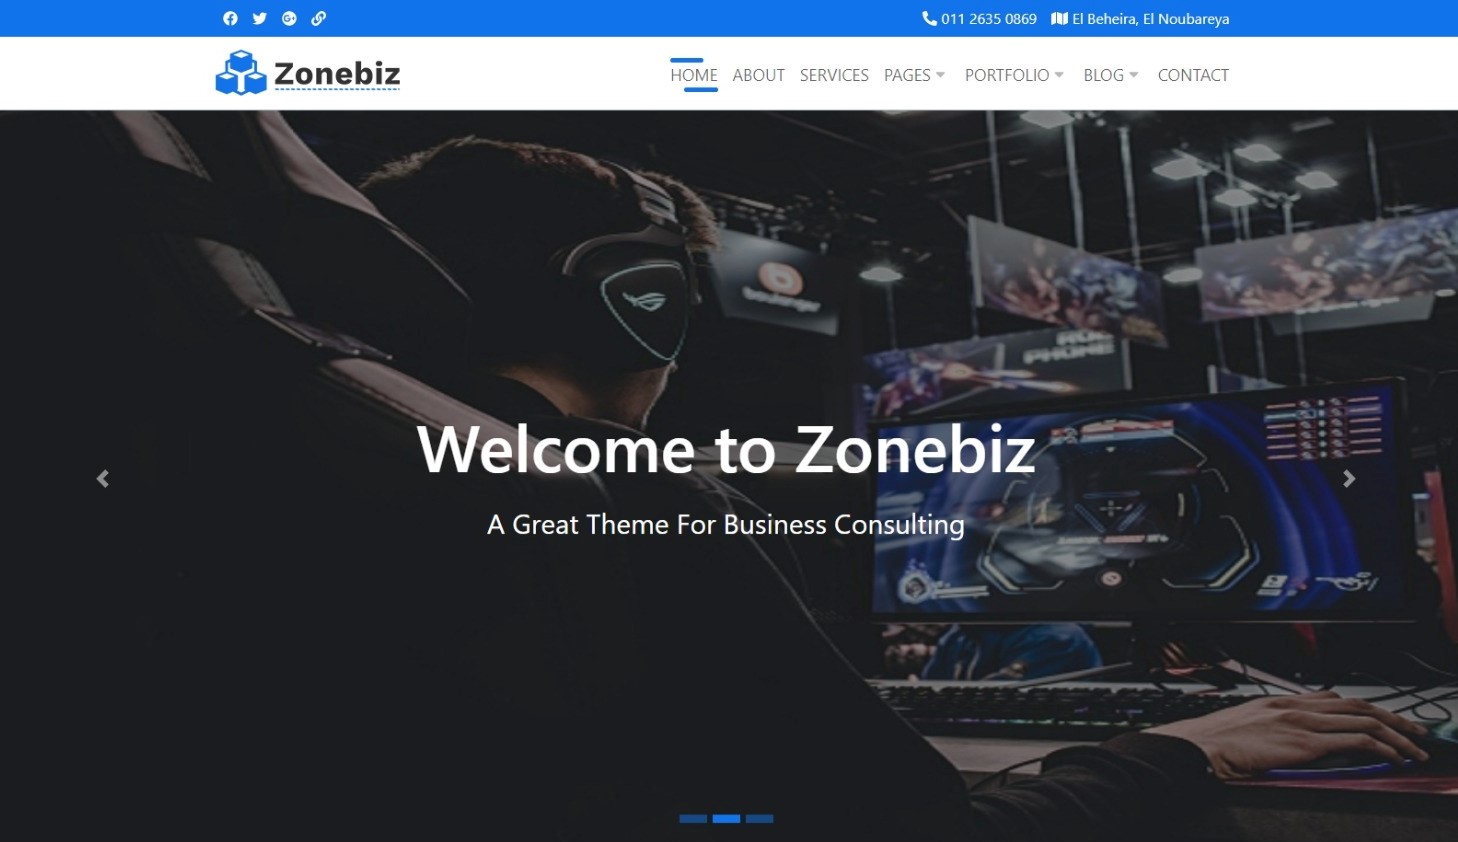Click the Zonebiz cubes logo
The height and width of the screenshot is (842, 1458).
coord(241,73)
